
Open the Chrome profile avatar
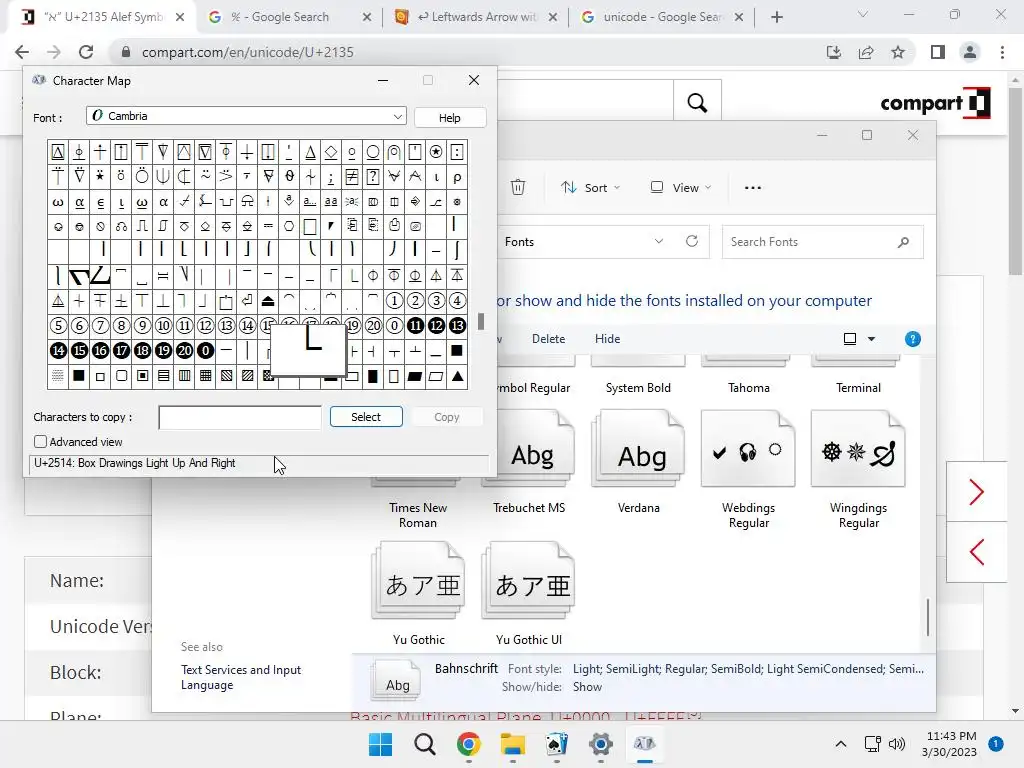[970, 52]
